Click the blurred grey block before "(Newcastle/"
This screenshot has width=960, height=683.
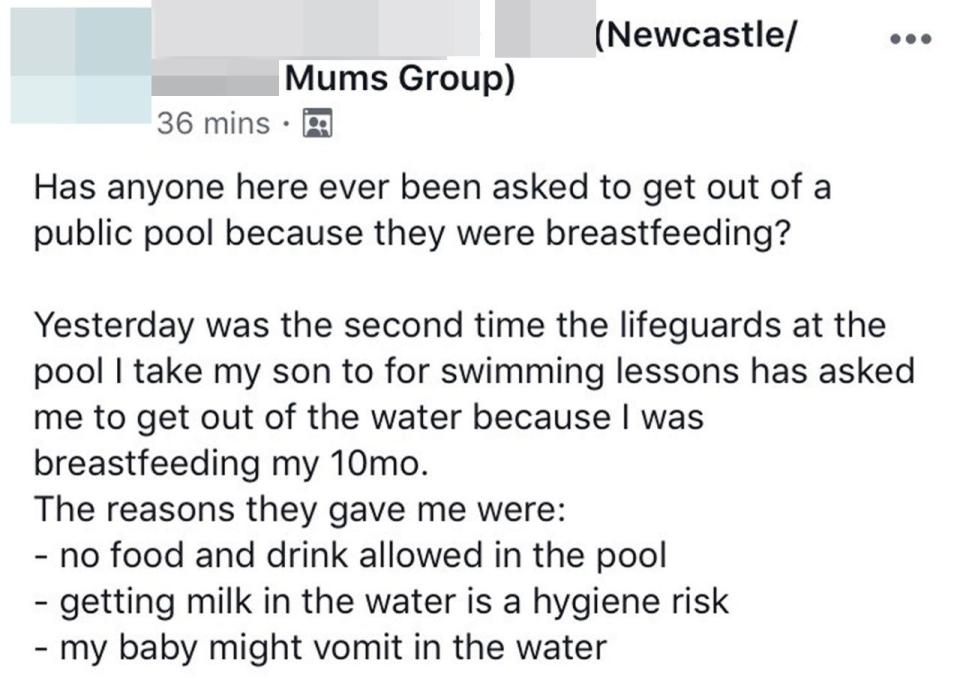(545, 28)
